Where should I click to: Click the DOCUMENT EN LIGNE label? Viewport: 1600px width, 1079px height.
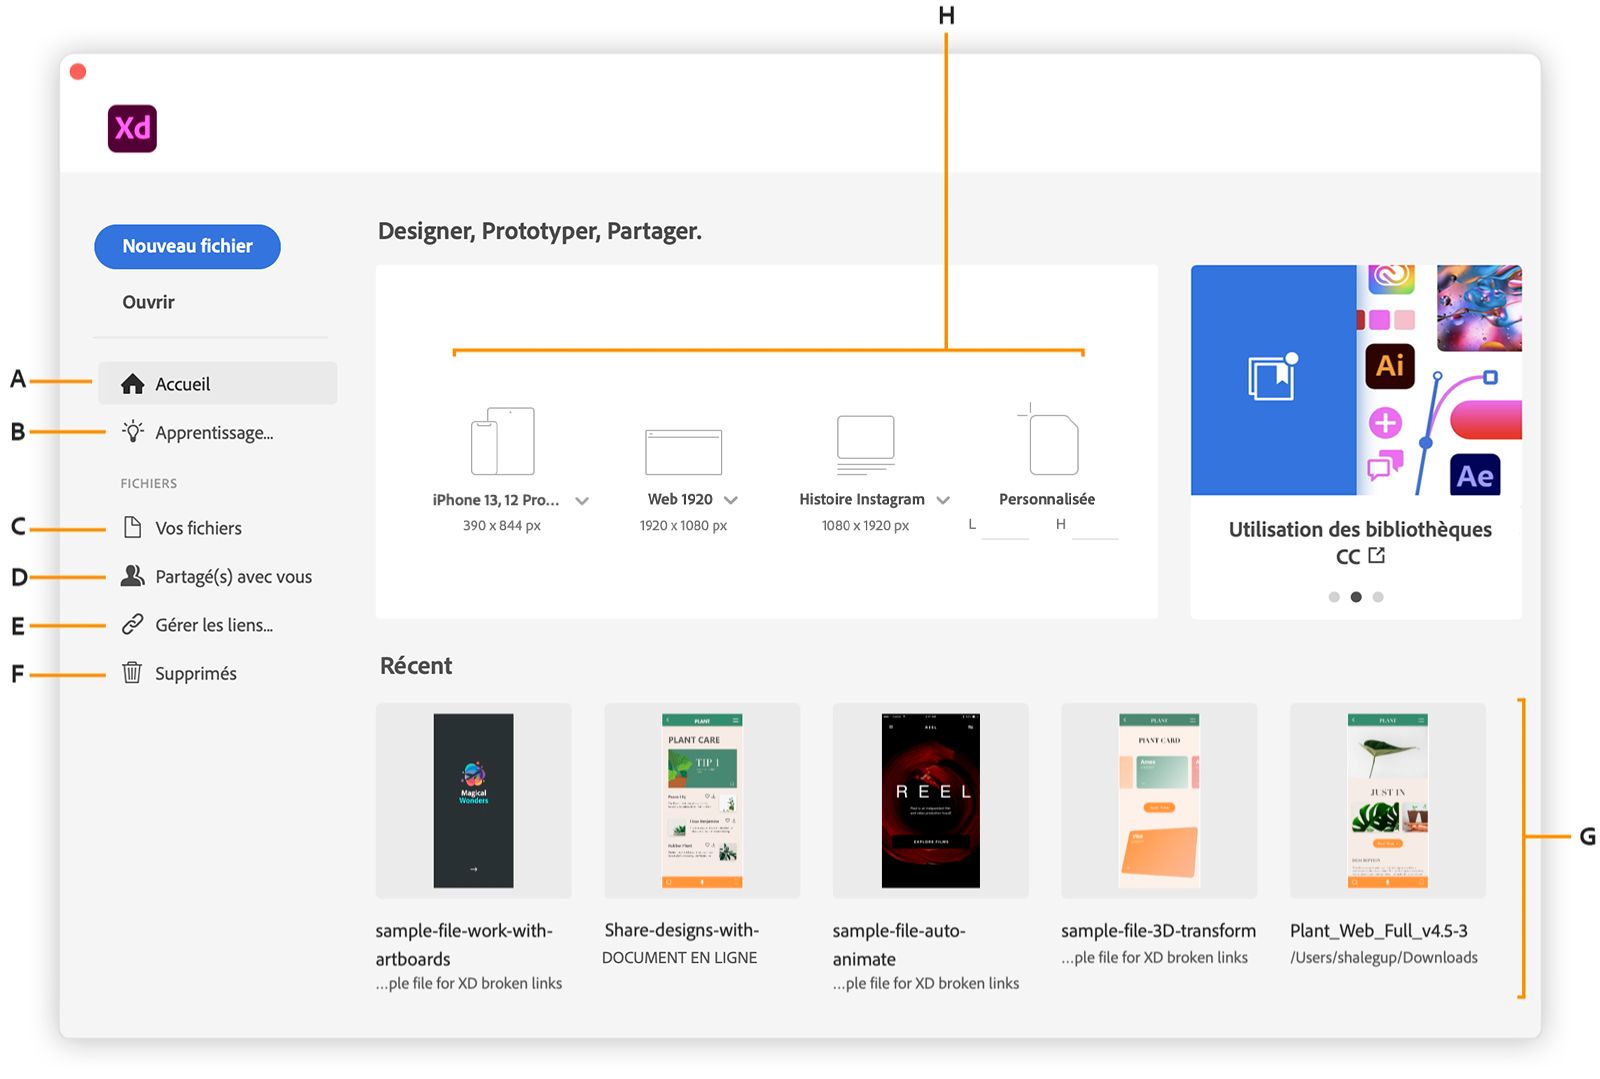point(680,957)
